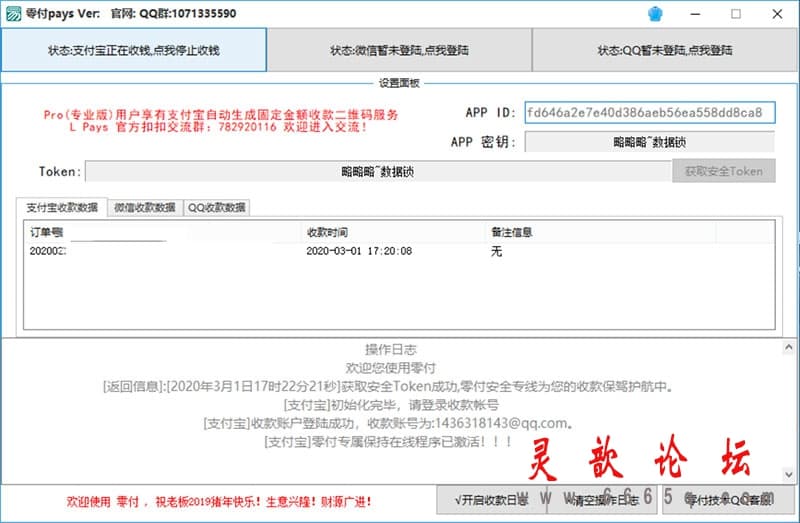Log in to WeChat via the 微信暂未登陆 status button
This screenshot has width=800, height=523.
click(x=399, y=50)
